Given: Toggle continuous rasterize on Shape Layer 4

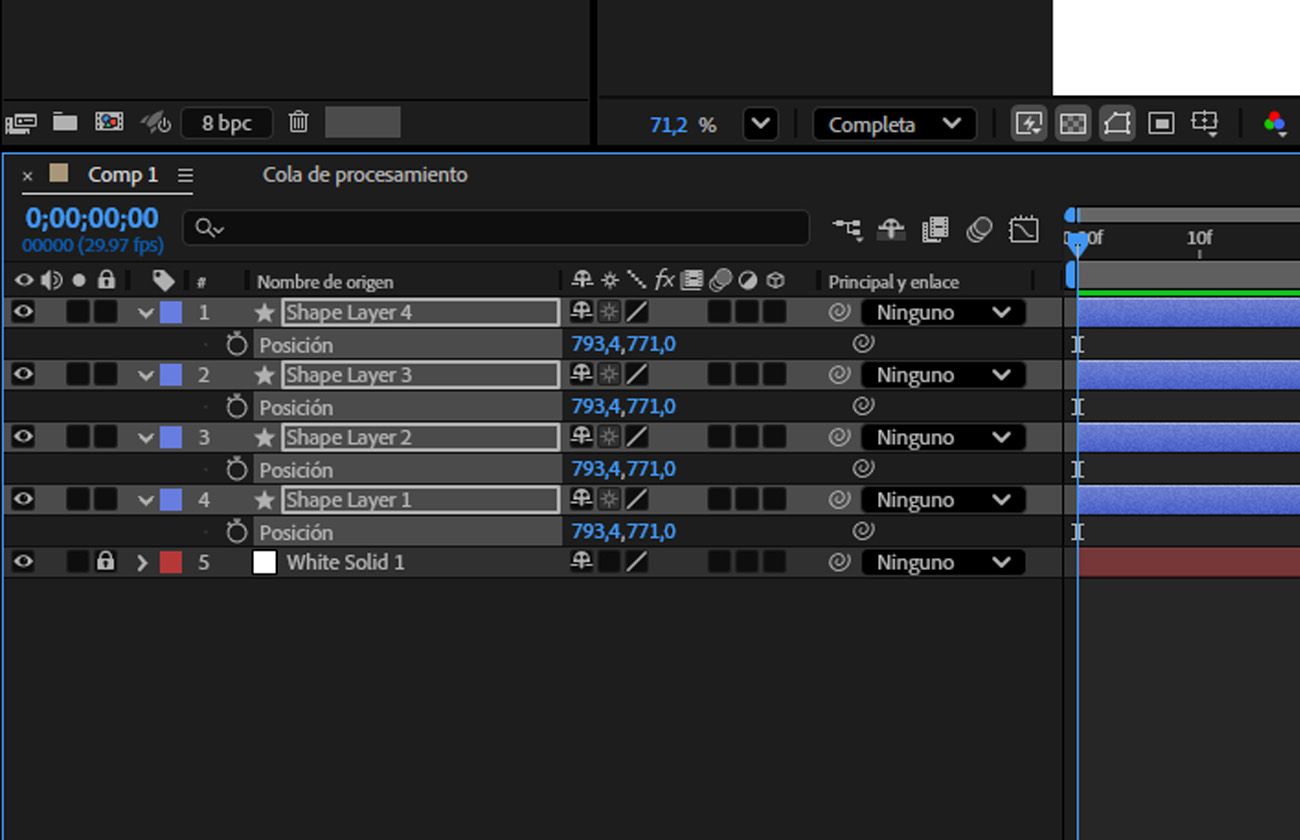Looking at the screenshot, I should [609, 312].
